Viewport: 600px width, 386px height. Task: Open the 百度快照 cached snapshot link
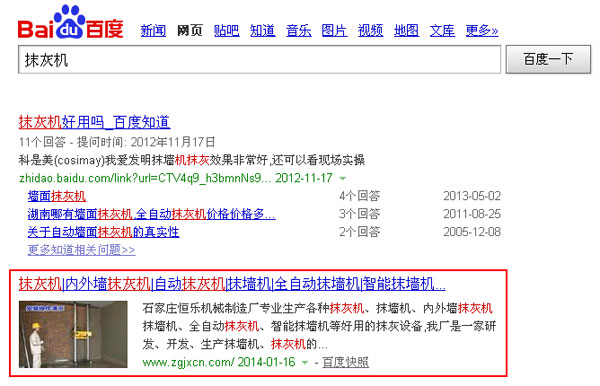[346, 362]
